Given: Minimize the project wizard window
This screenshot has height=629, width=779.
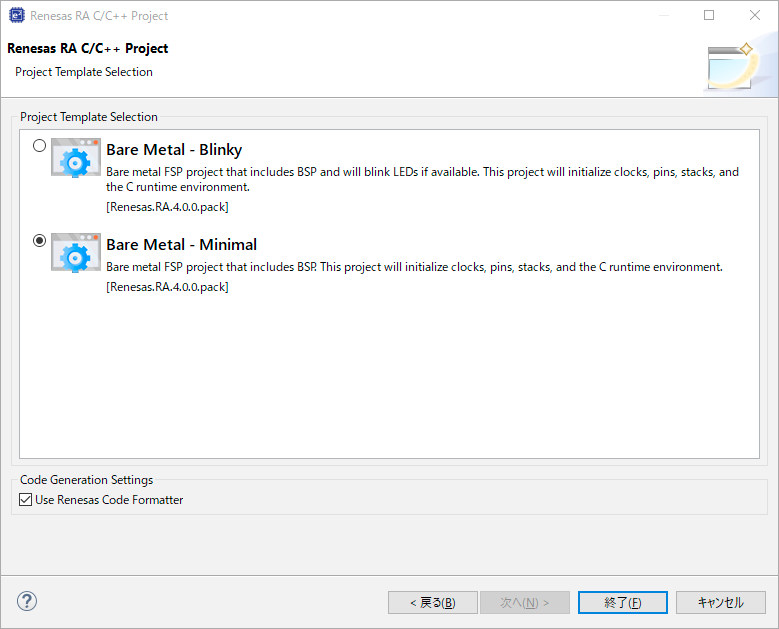Looking at the screenshot, I should point(663,16).
